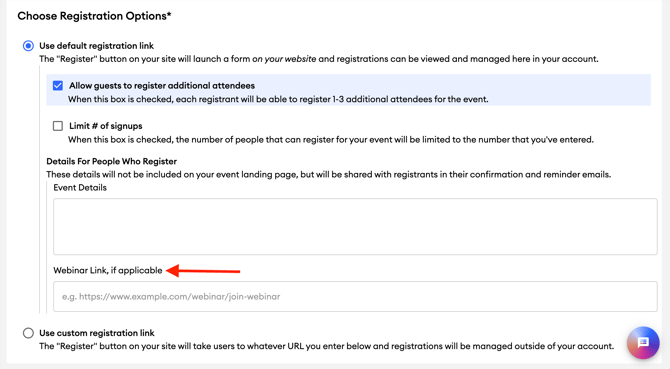Screen dimensions: 670x369
Task: Click the 'Use default registration link' label text
Action: tap(97, 46)
